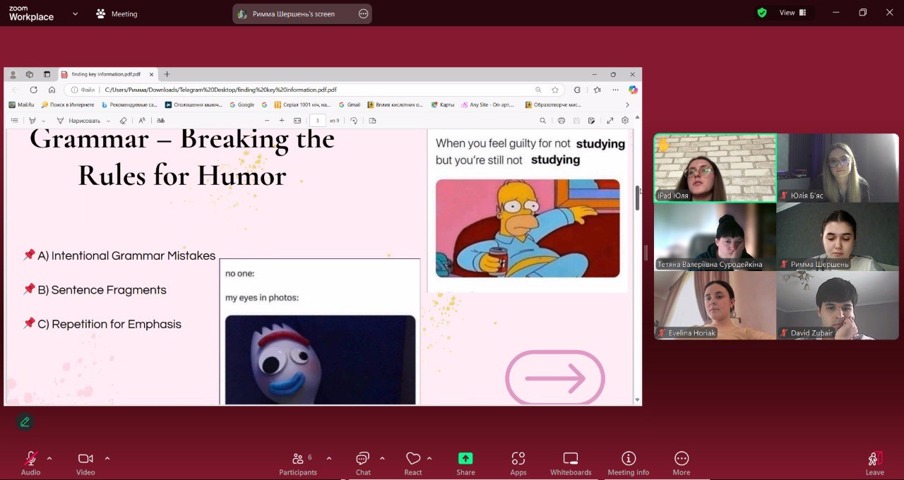Expand the Нарисовать draw options arrow

tap(108, 121)
